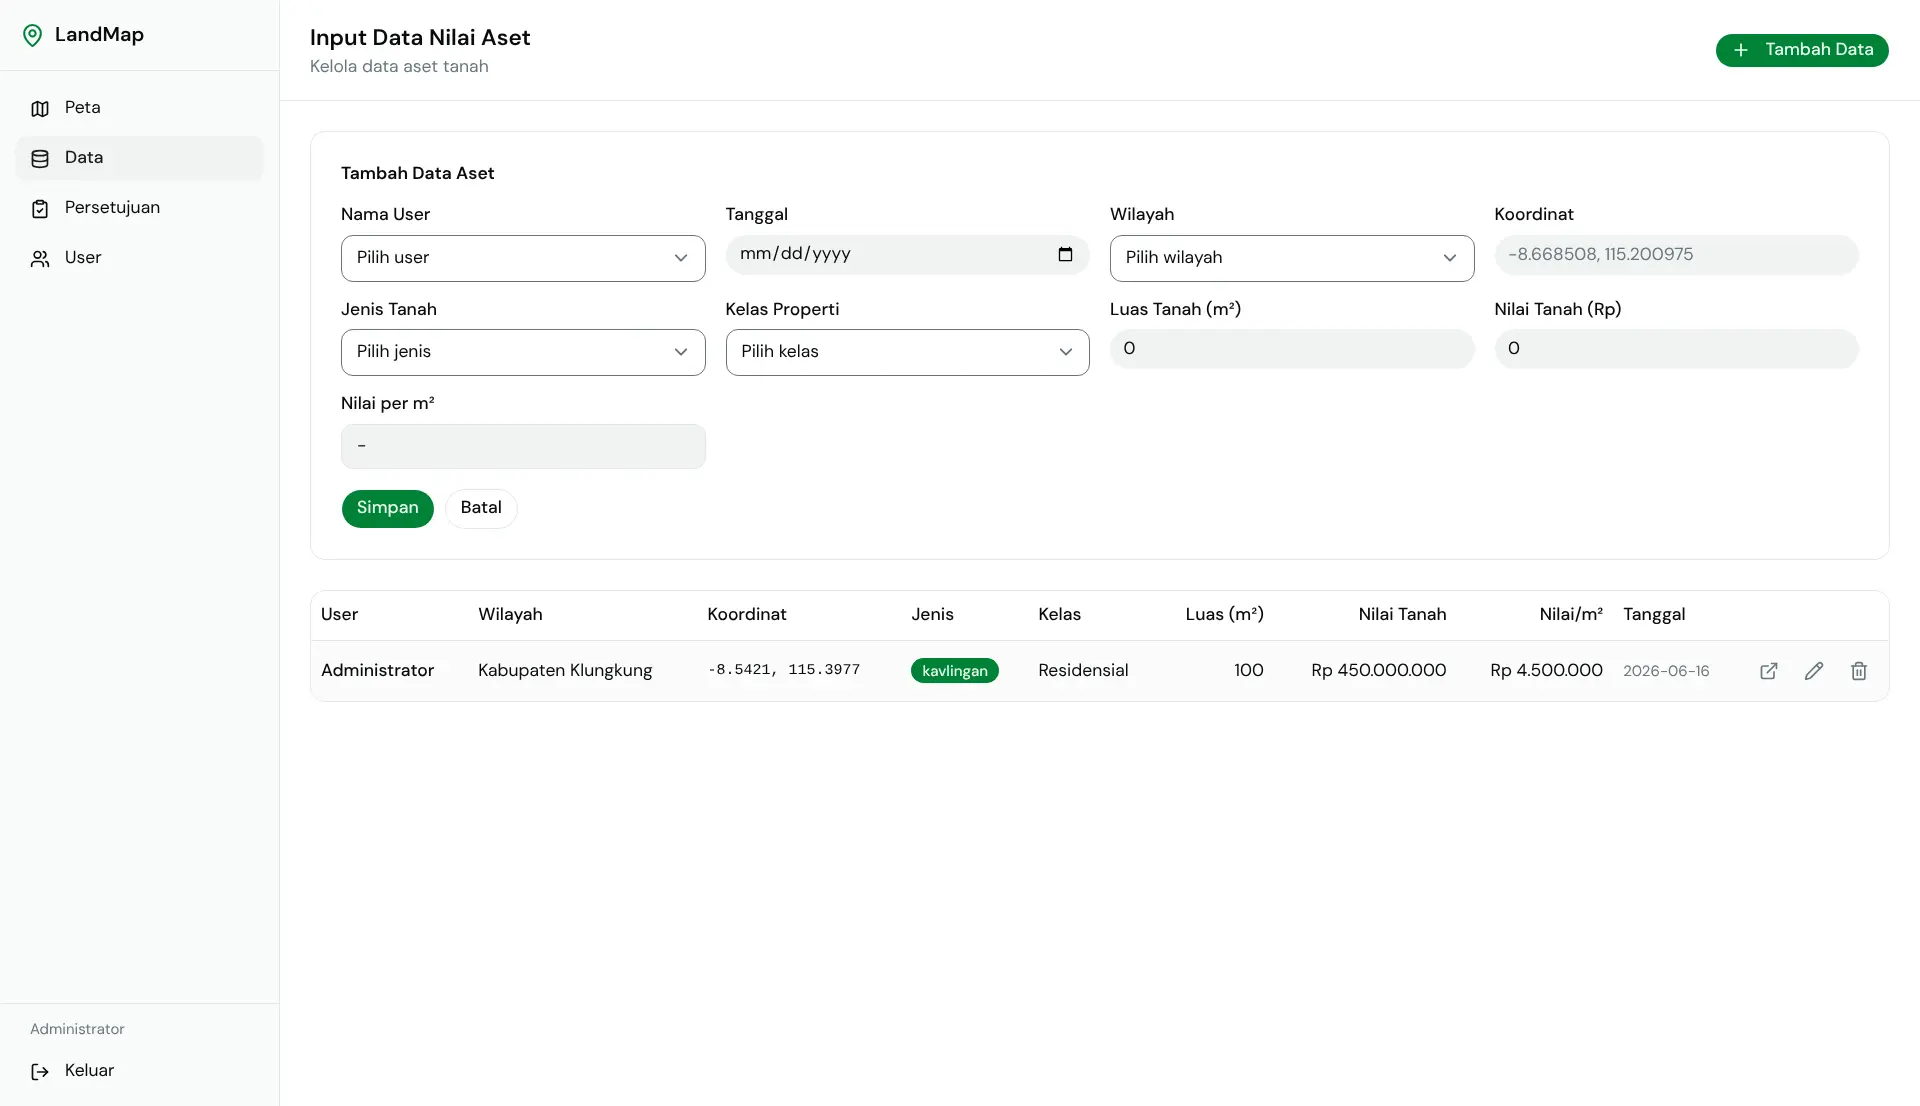
Task: Click the Tanggal table column header
Action: (1654, 615)
